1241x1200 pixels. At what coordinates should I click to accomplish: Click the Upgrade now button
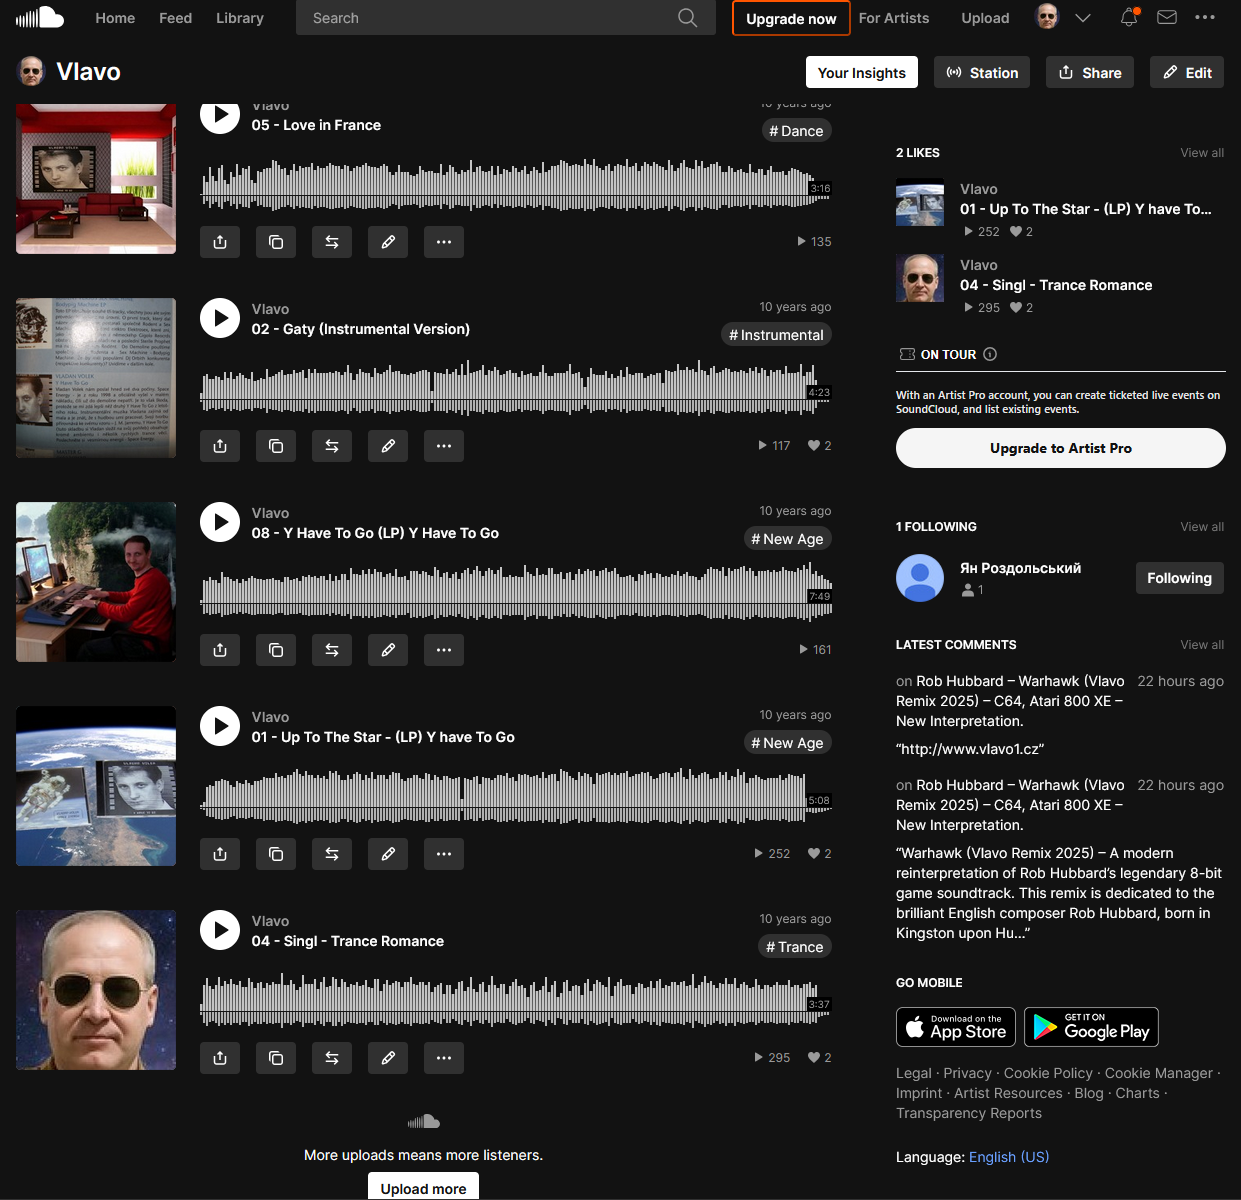[x=791, y=18]
